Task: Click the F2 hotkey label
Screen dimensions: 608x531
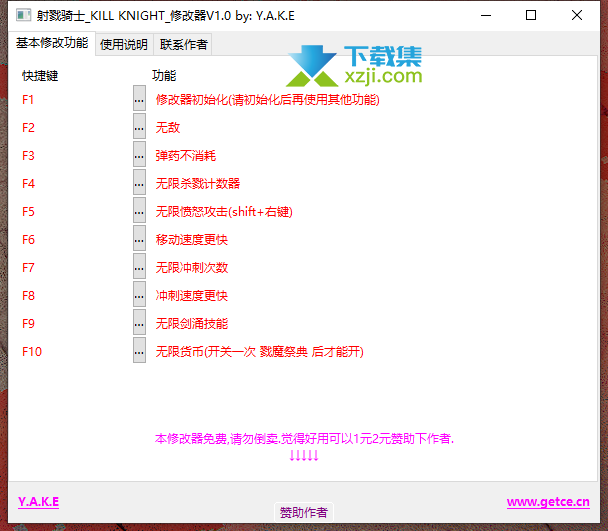Action: 28,128
